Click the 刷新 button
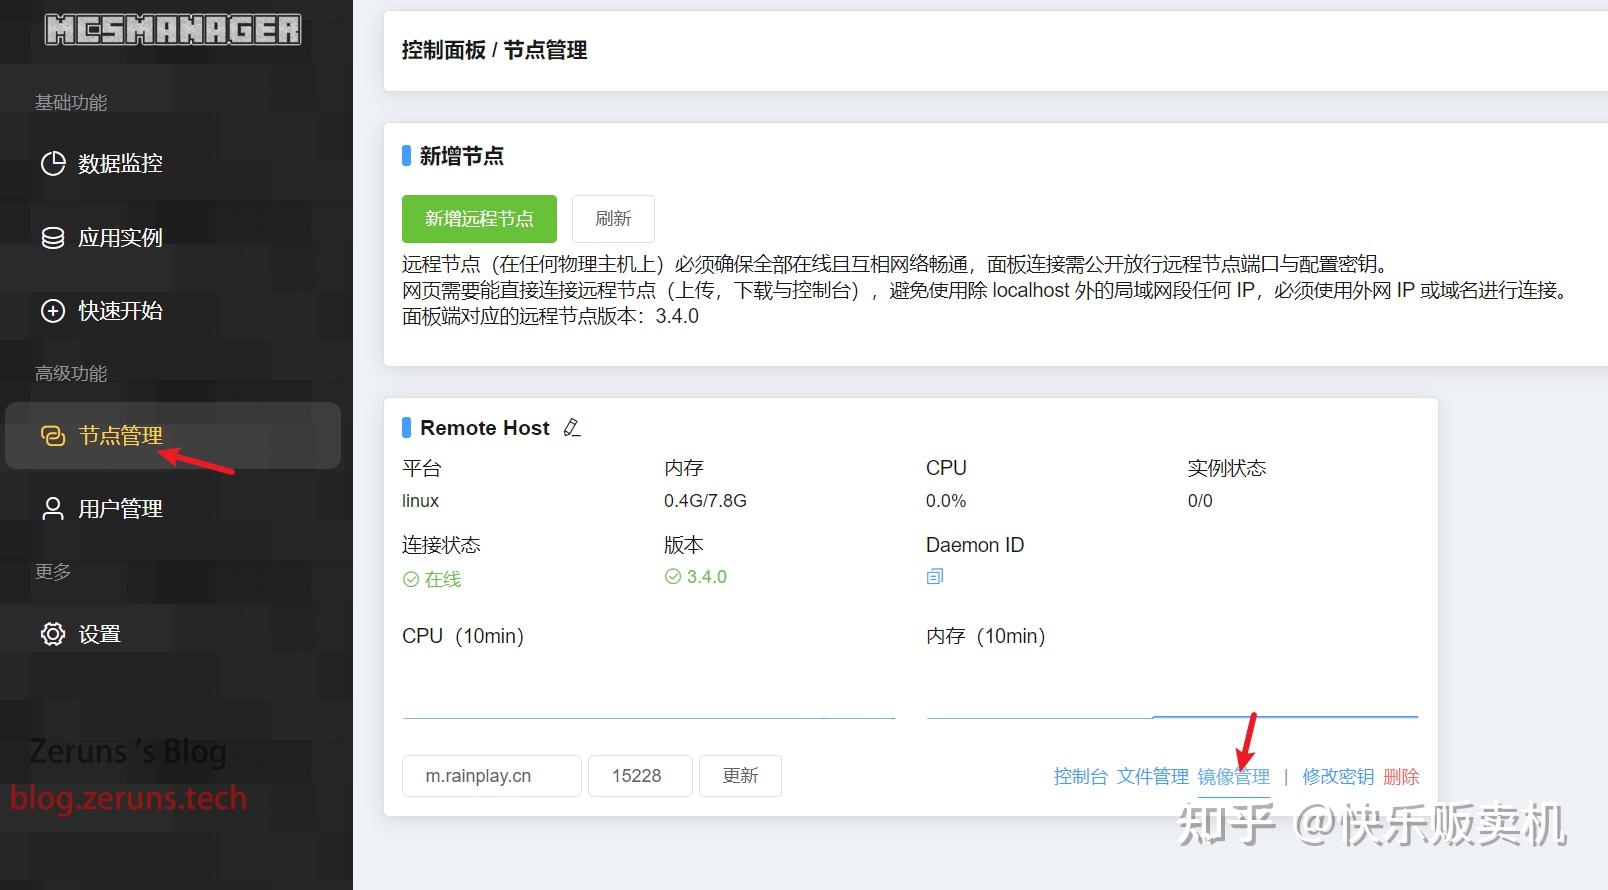The width and height of the screenshot is (1608, 890). (613, 219)
